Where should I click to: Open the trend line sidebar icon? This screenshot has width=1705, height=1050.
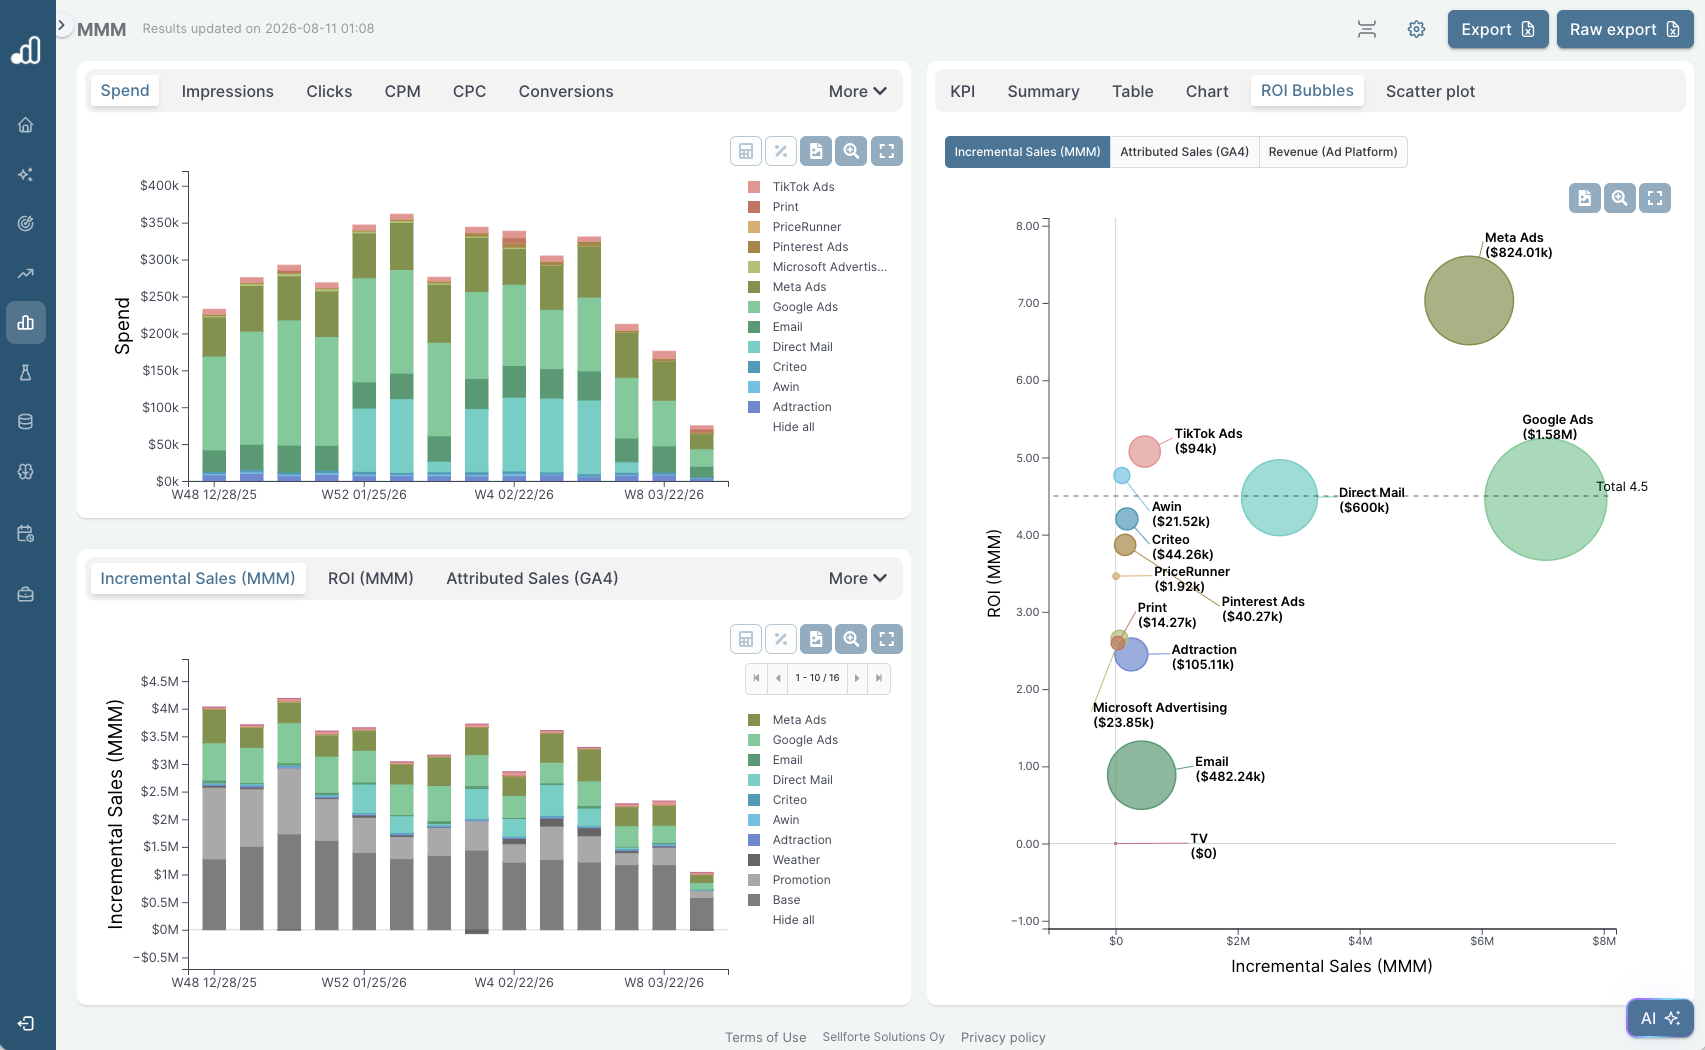pos(26,273)
